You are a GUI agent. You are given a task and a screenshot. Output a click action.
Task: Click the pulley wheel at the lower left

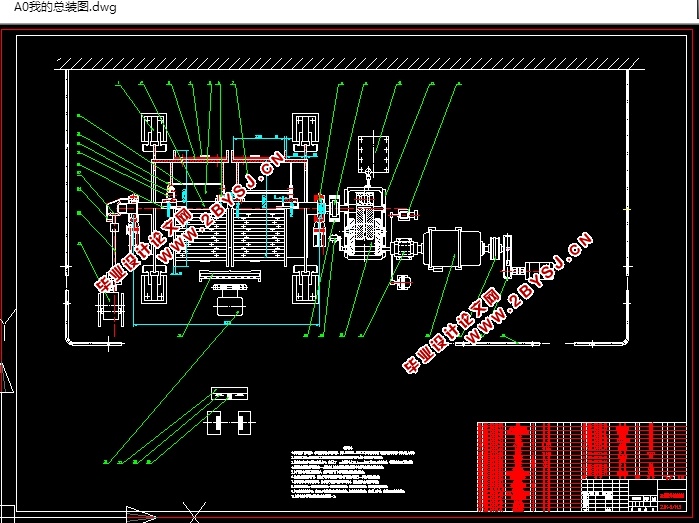(111, 309)
